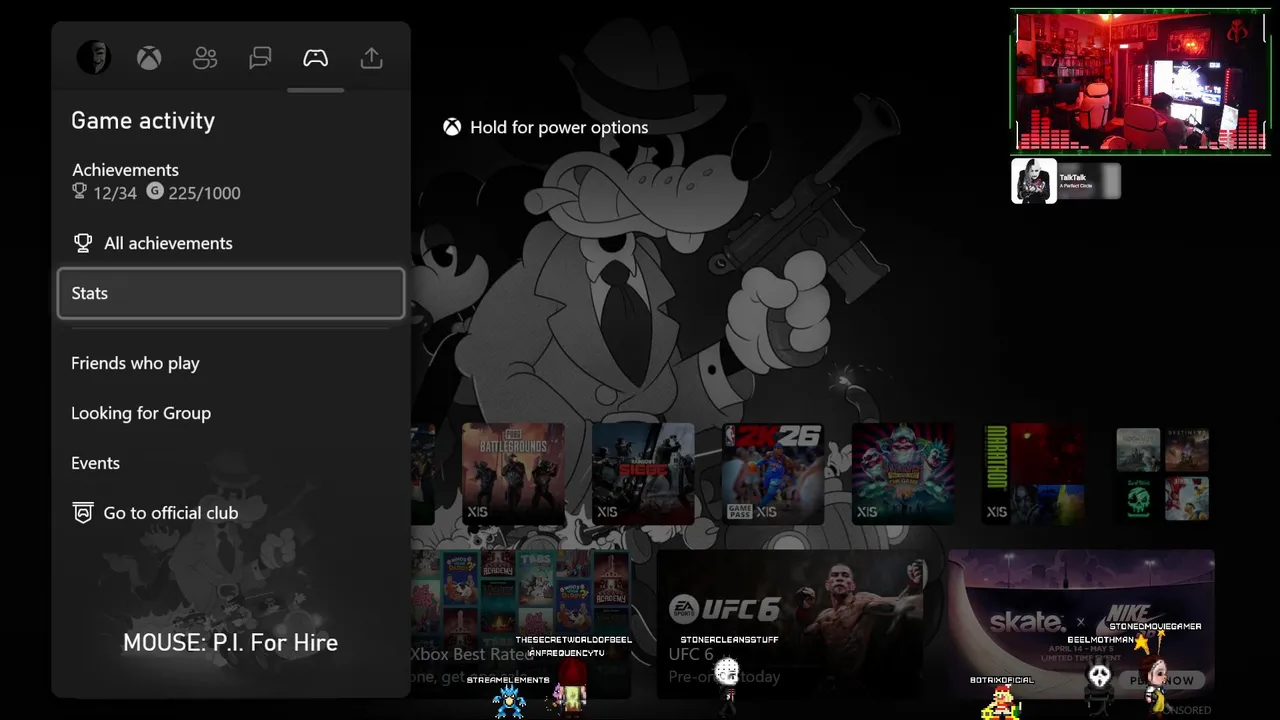Click the webcam stream overlay
Viewport: 1280px width, 720px height.
coord(1140,81)
